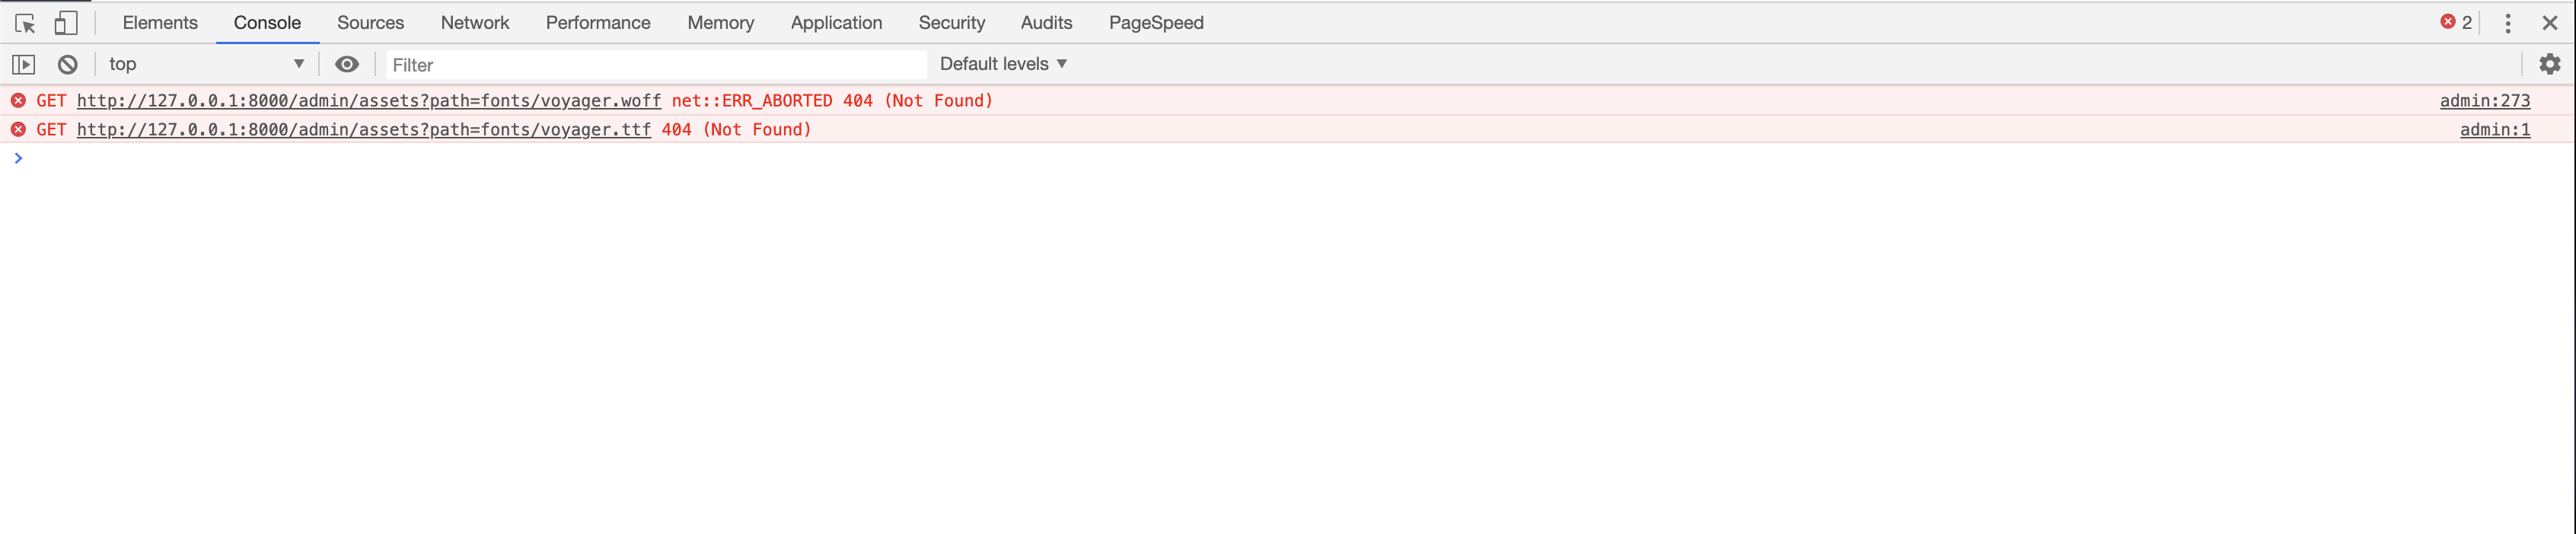
Task: Open source link admin:273
Action: [2484, 101]
